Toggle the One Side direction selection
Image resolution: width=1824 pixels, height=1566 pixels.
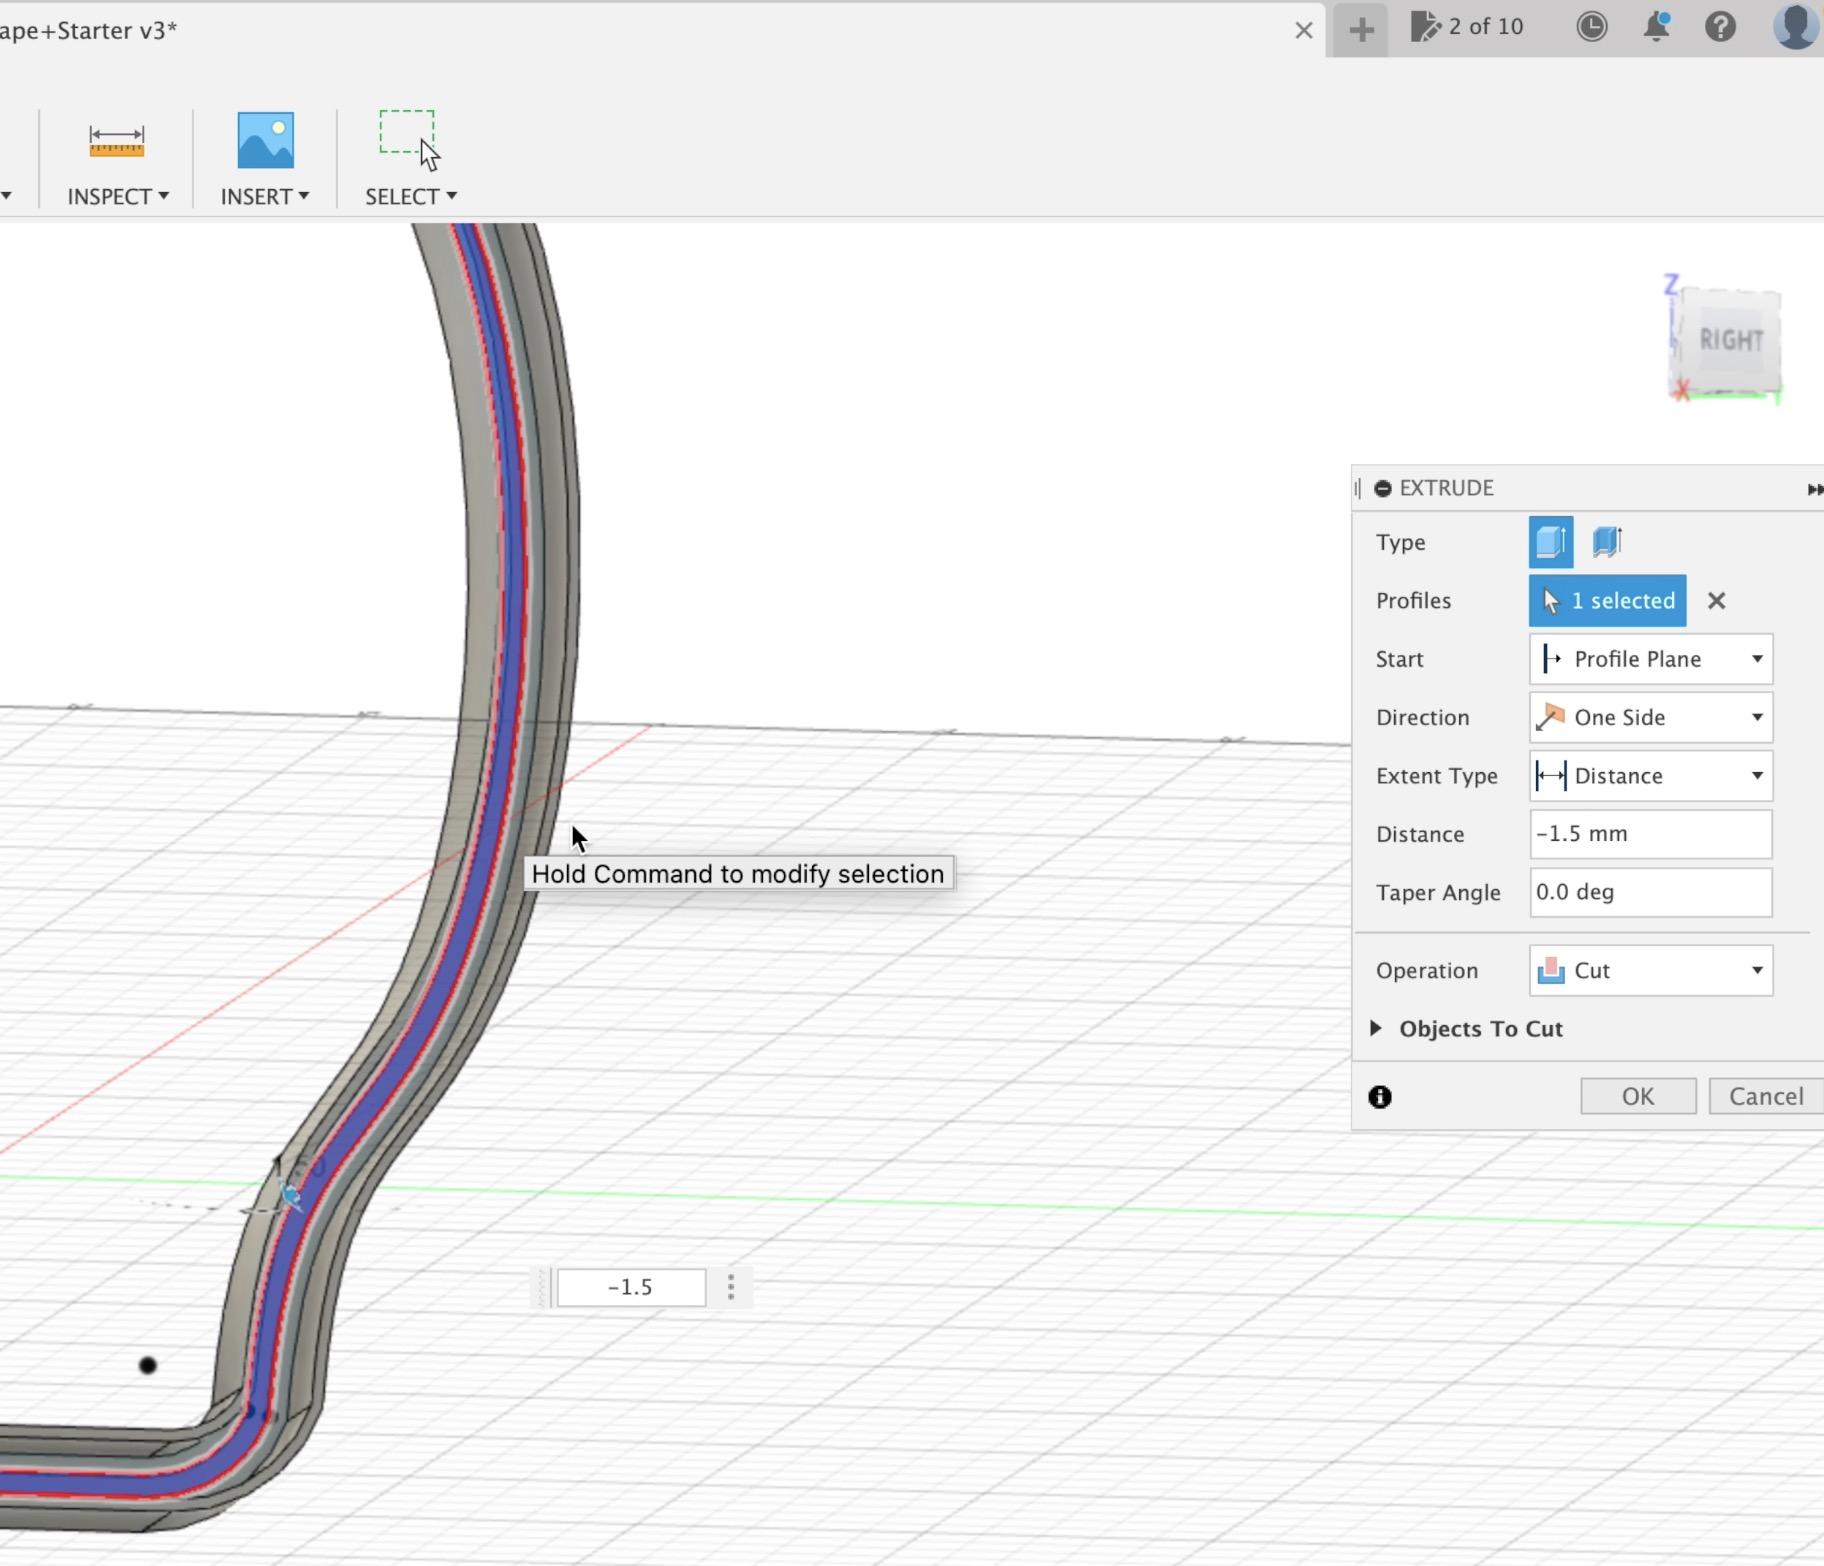coord(1648,717)
